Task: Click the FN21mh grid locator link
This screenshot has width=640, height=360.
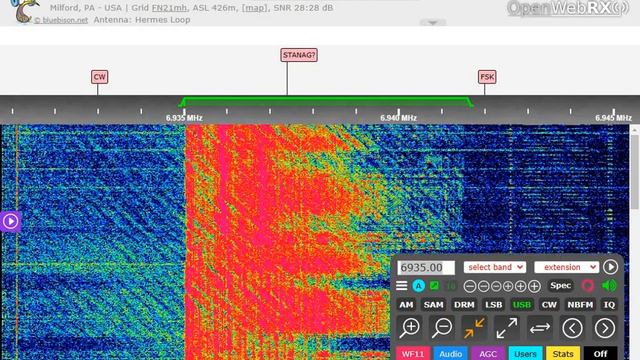Action: pyautogui.click(x=169, y=8)
